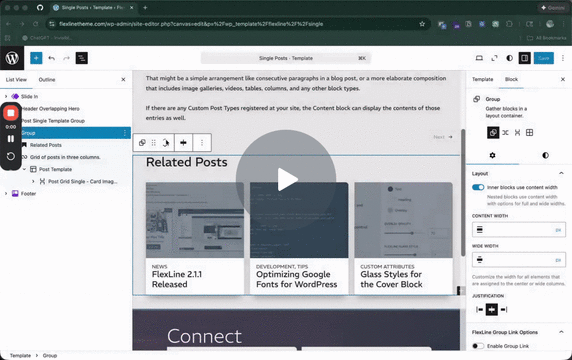
Task: Open the device preview icon
Action: (479, 58)
